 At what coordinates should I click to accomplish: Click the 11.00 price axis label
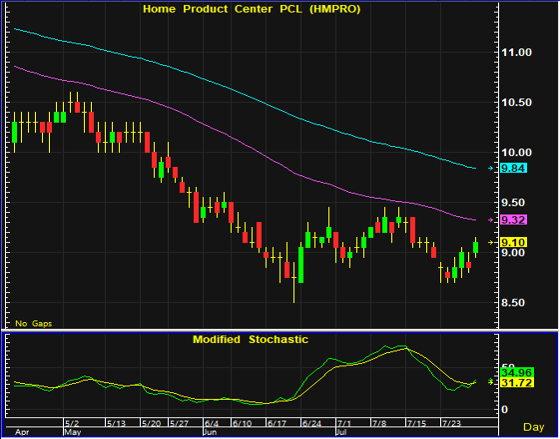tap(516, 53)
